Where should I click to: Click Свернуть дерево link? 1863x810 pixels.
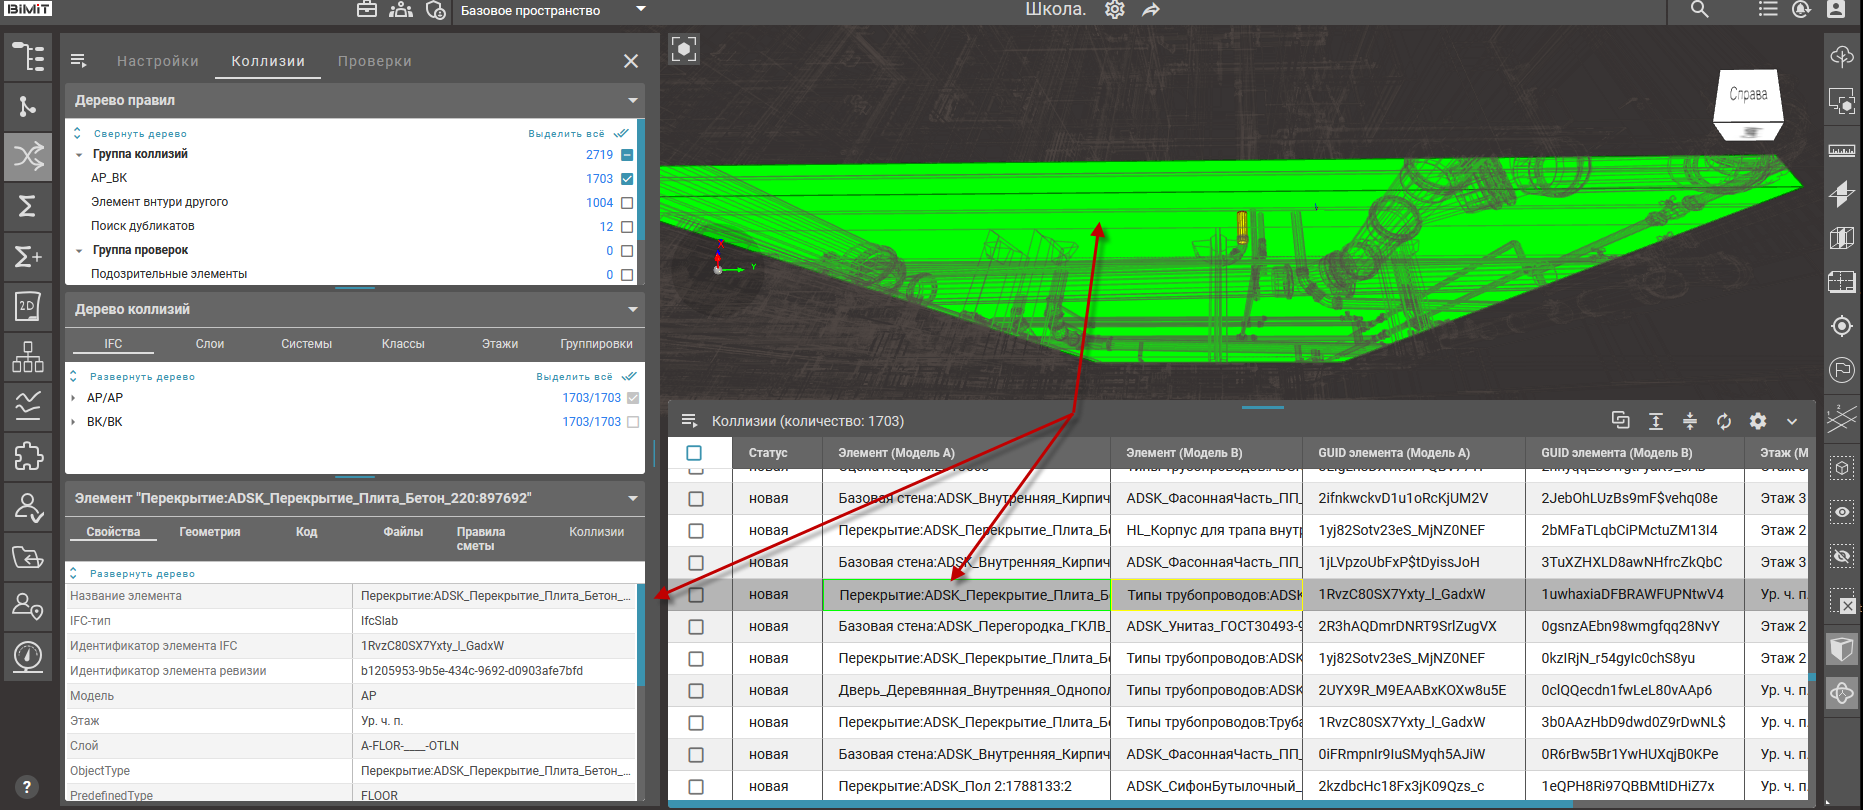140,134
